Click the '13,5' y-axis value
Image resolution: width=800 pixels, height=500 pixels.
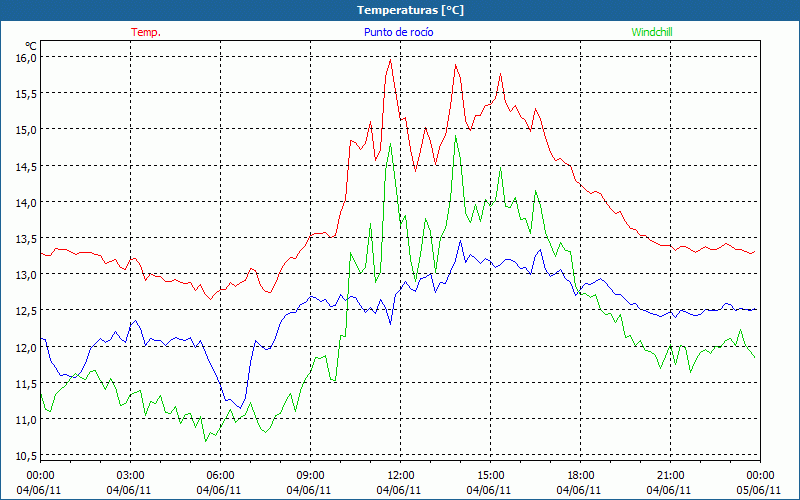[x=26, y=238]
